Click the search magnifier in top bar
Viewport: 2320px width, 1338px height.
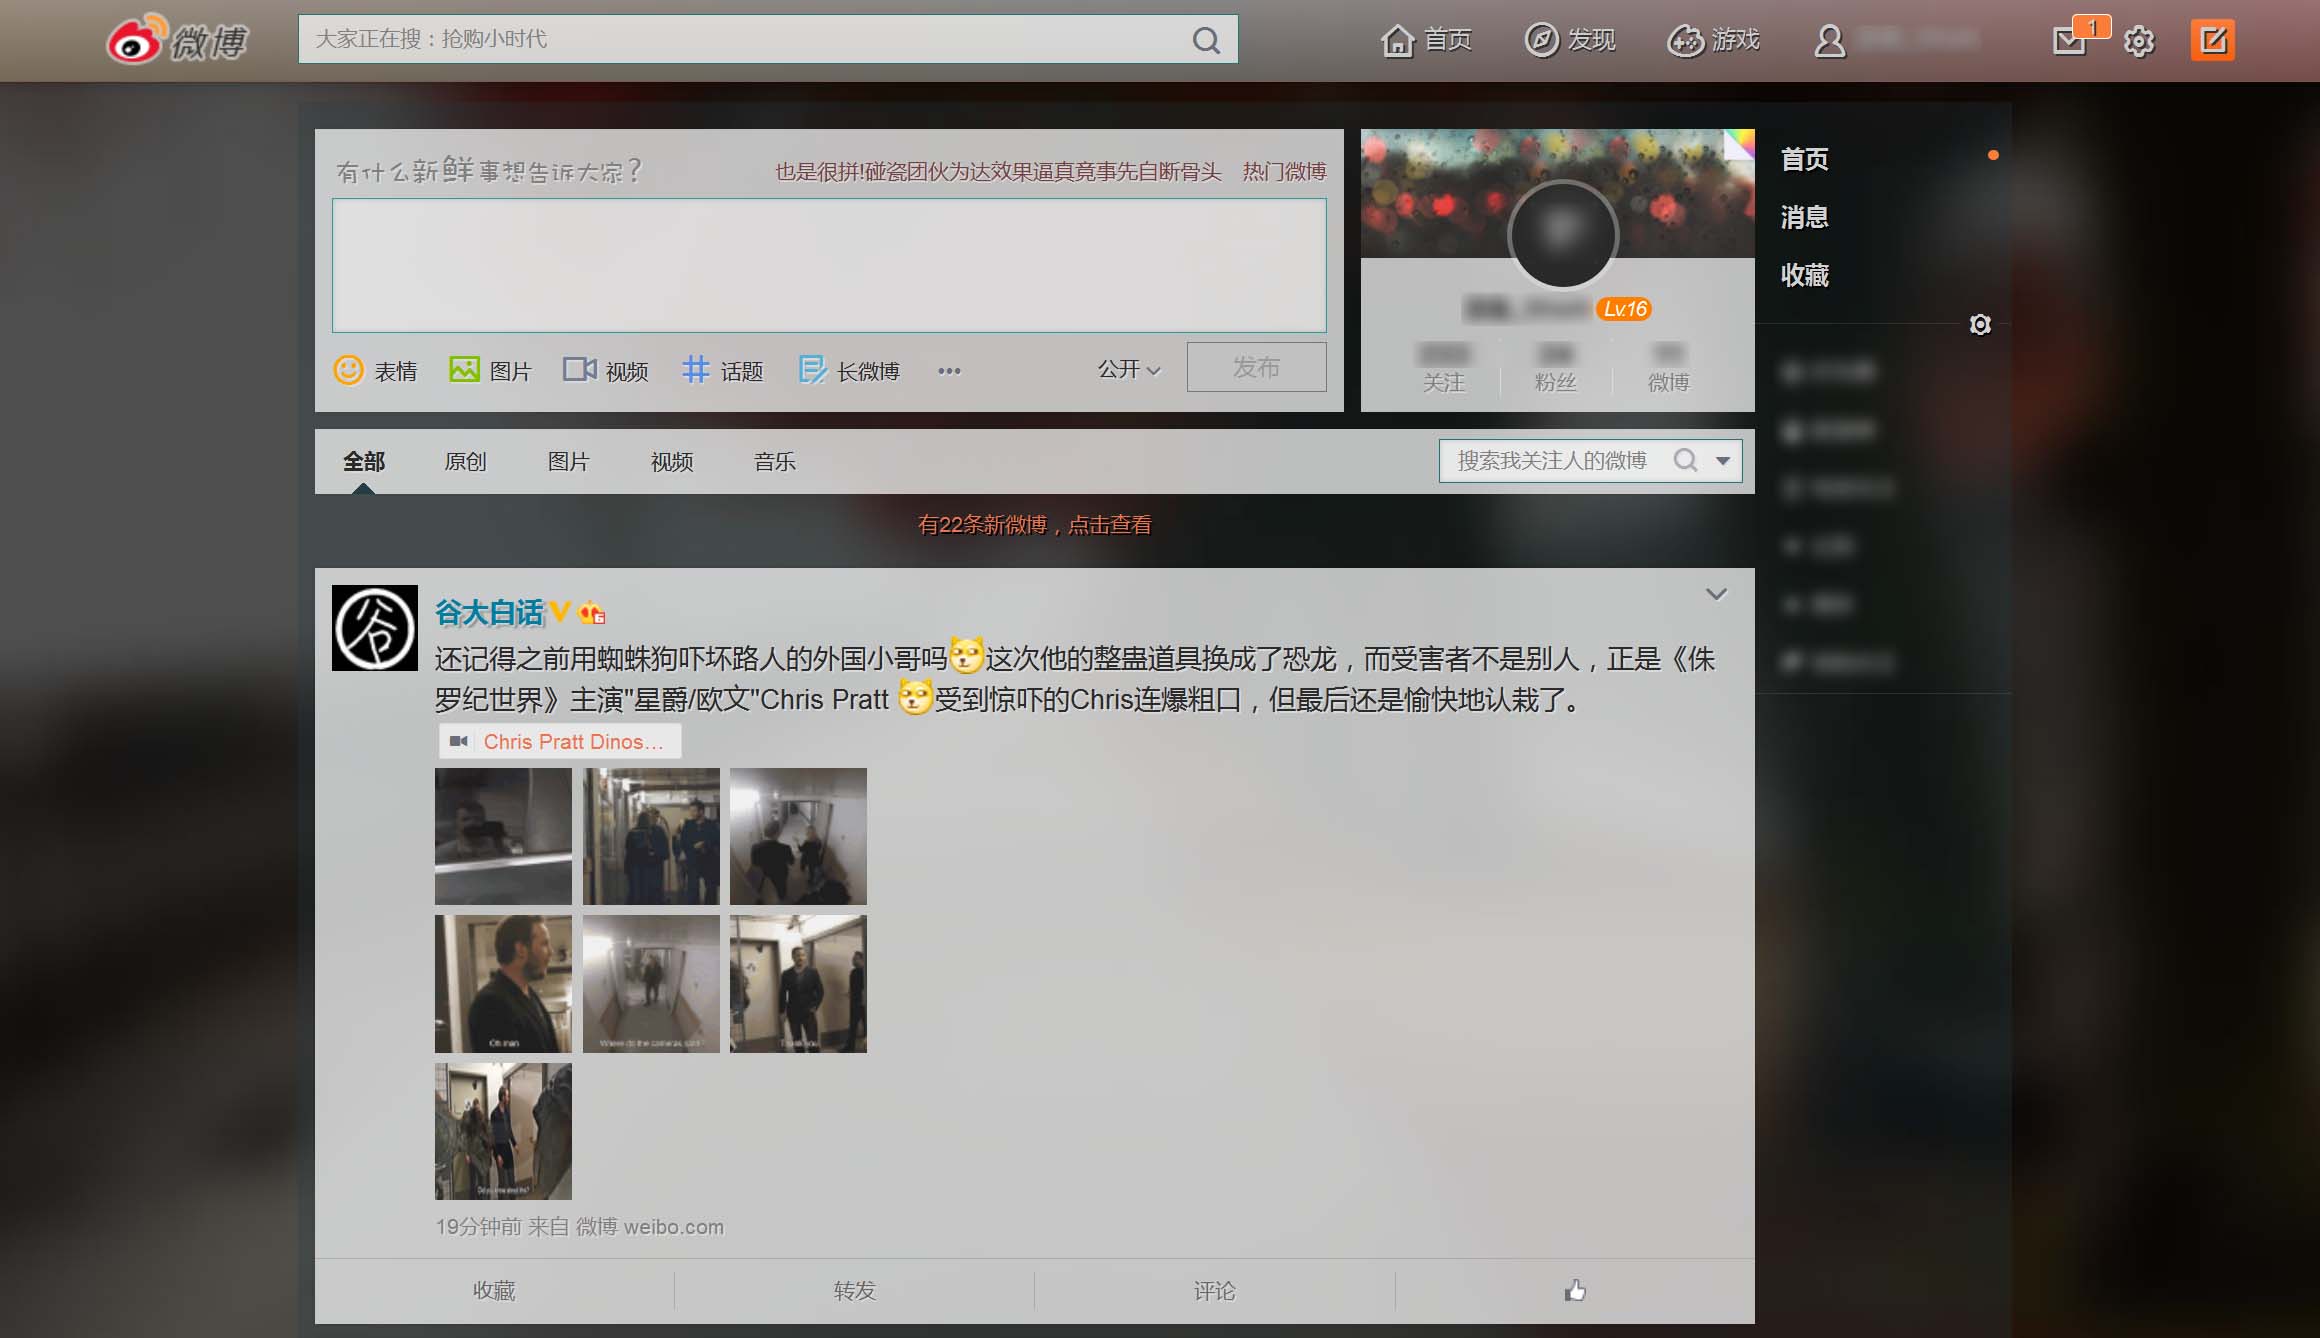1206,40
